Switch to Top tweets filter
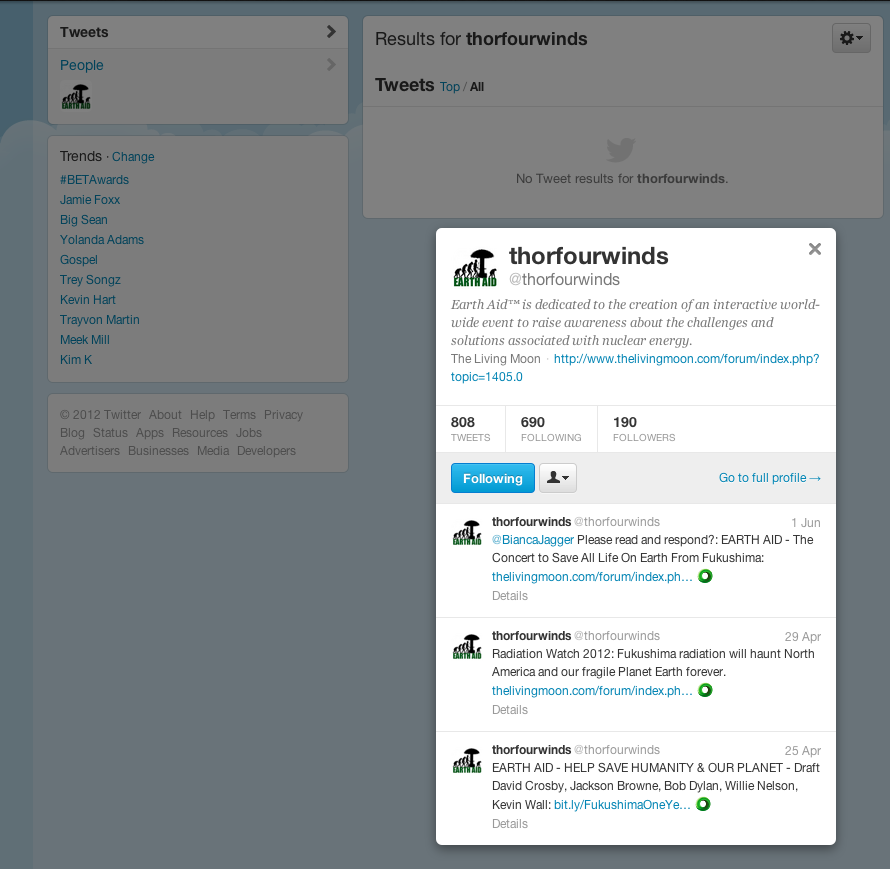The image size is (890, 869). coord(450,87)
